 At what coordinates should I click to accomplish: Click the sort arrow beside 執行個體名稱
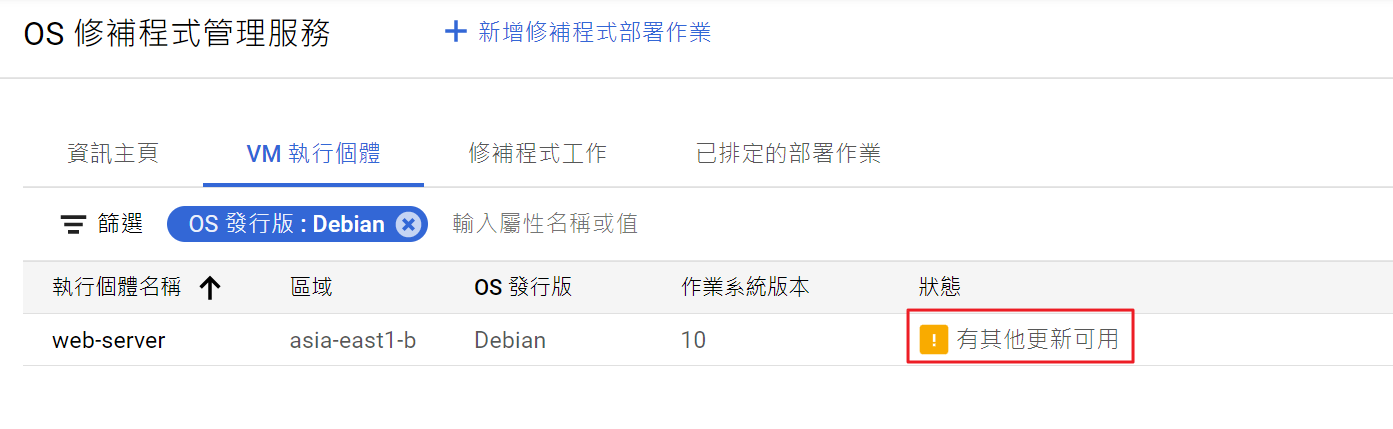209,288
